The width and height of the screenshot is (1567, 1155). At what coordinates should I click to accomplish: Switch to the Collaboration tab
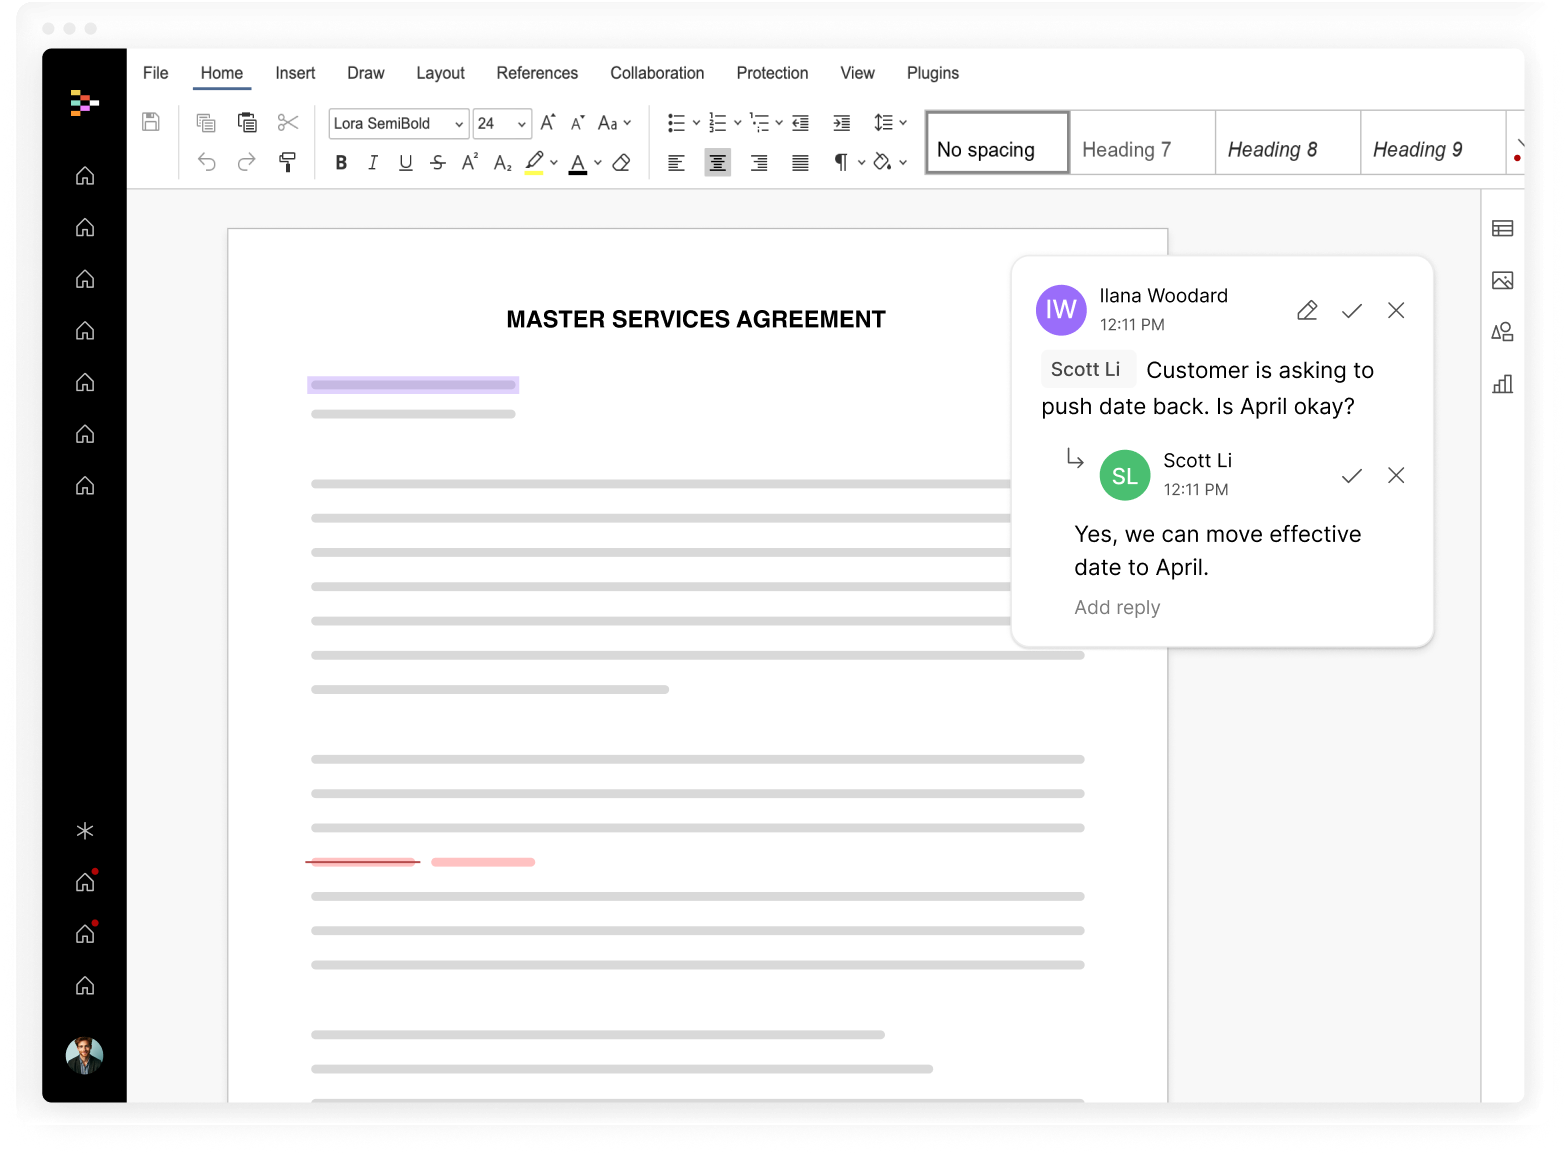click(x=657, y=73)
